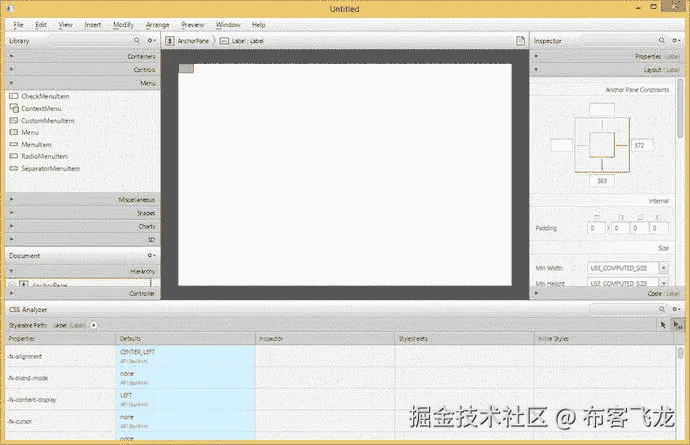Viewport: 690px width, 445px height.
Task: Click the Styleable Path round arrow button
Action: pos(93,325)
